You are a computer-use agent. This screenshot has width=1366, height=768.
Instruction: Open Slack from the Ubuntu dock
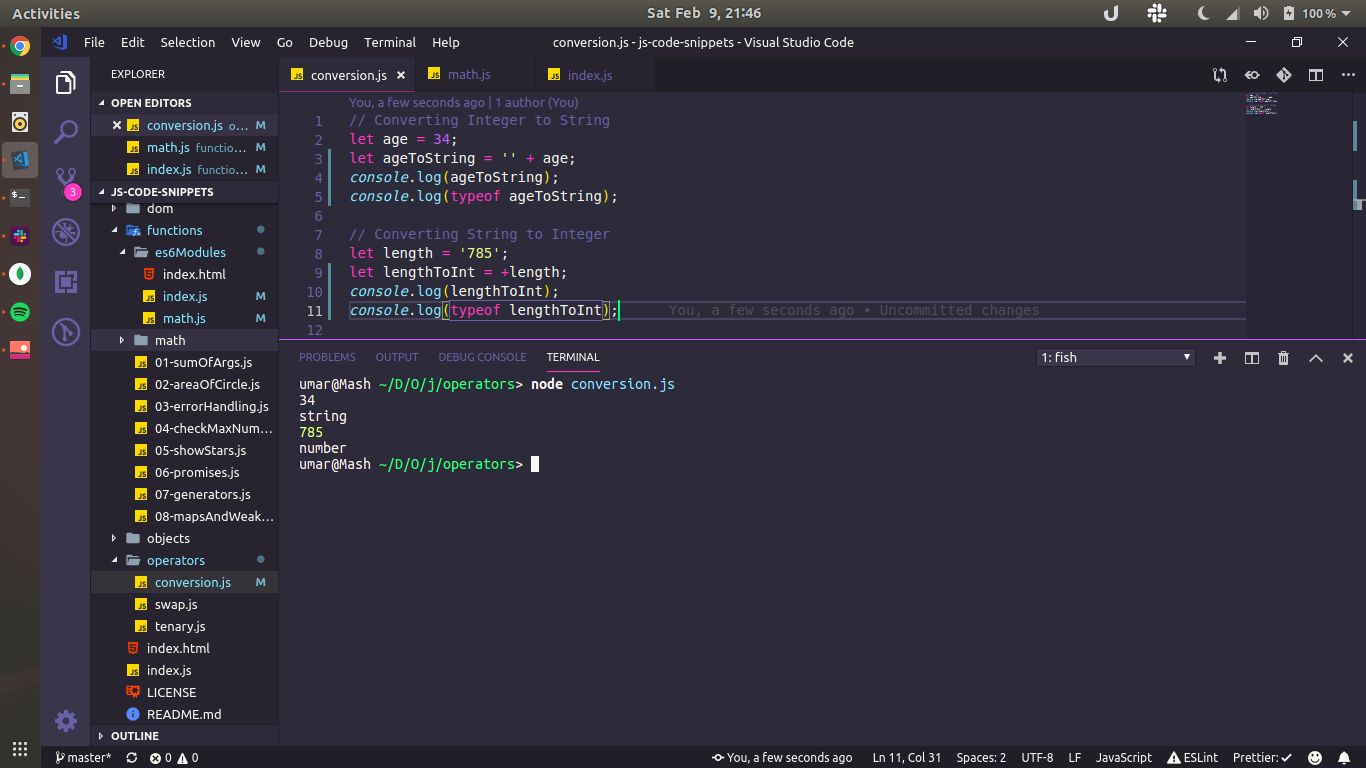click(x=20, y=236)
